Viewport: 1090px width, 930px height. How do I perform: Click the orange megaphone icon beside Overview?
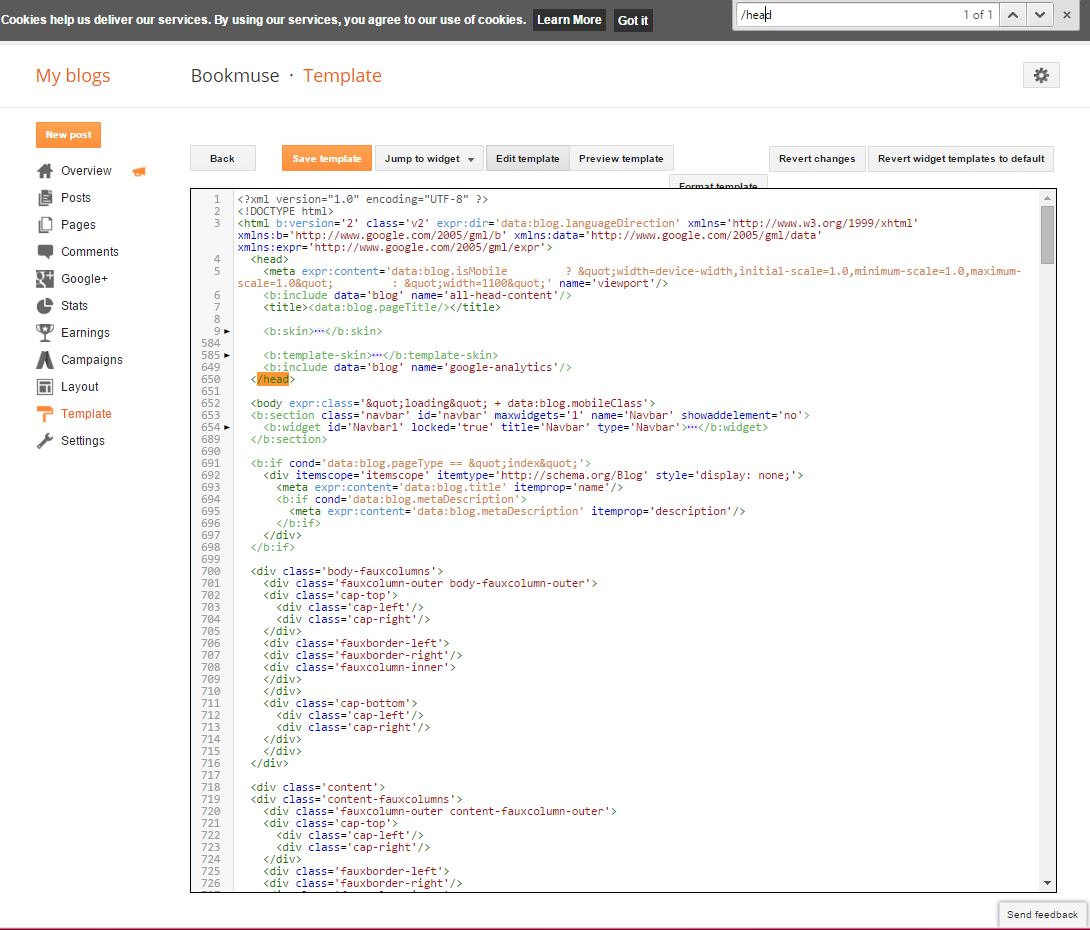pyautogui.click(x=139, y=172)
